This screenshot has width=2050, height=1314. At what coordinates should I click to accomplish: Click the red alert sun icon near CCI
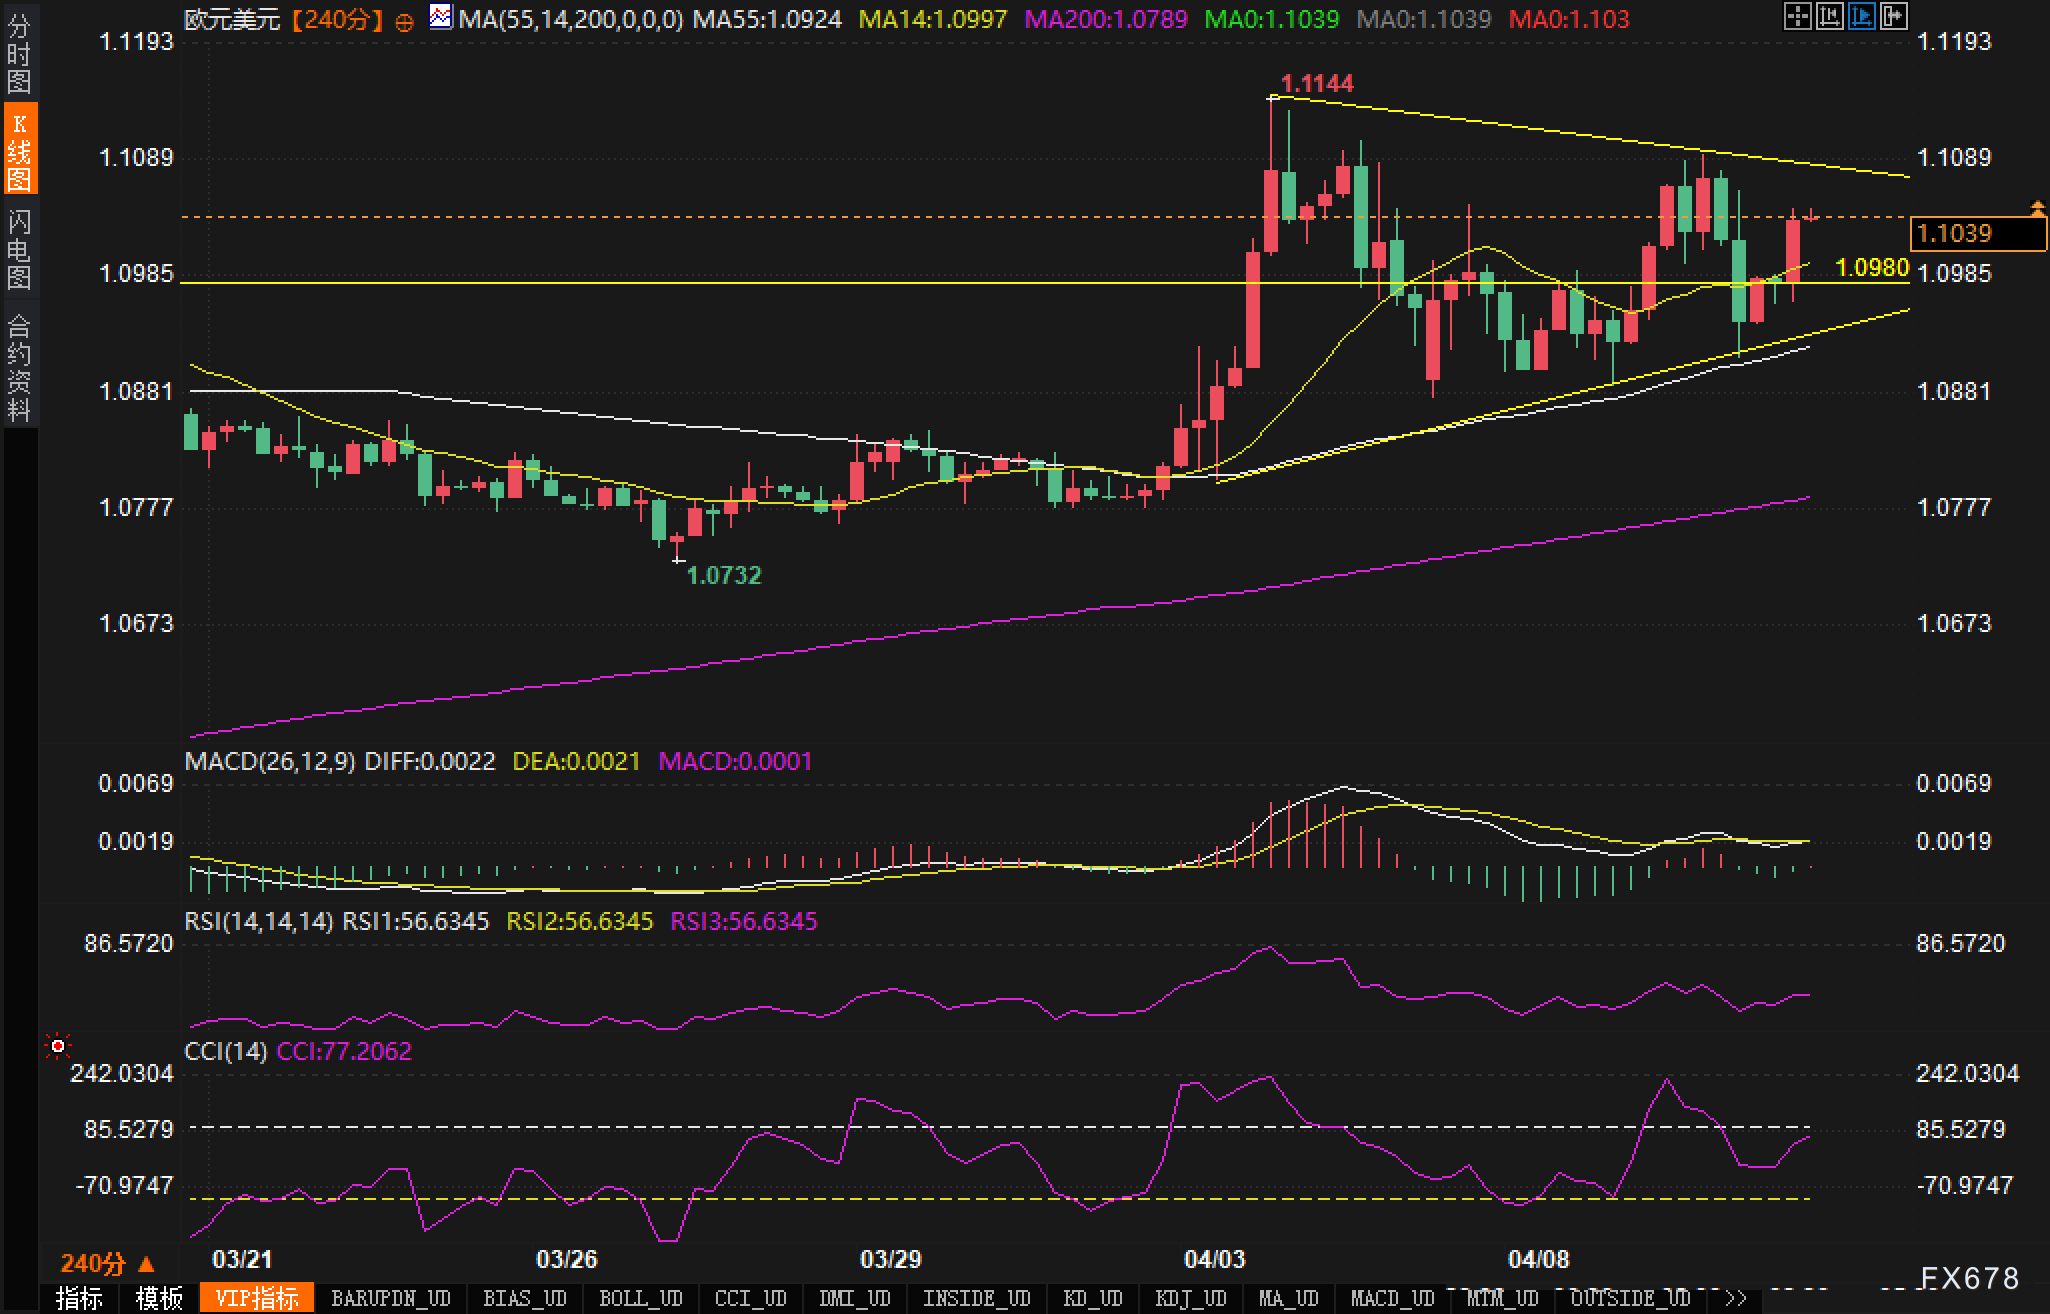pyautogui.click(x=58, y=1046)
